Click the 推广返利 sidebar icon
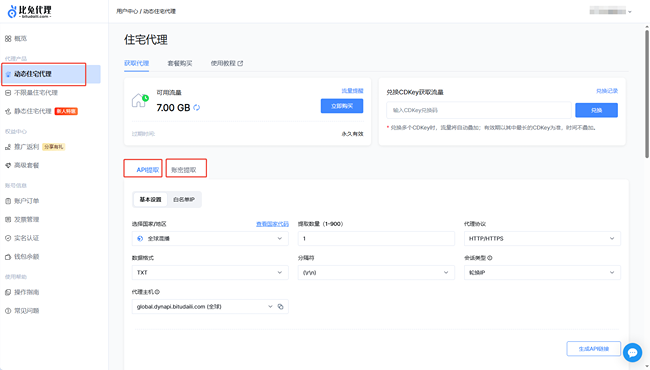The width and height of the screenshot is (650, 370). coord(8,147)
